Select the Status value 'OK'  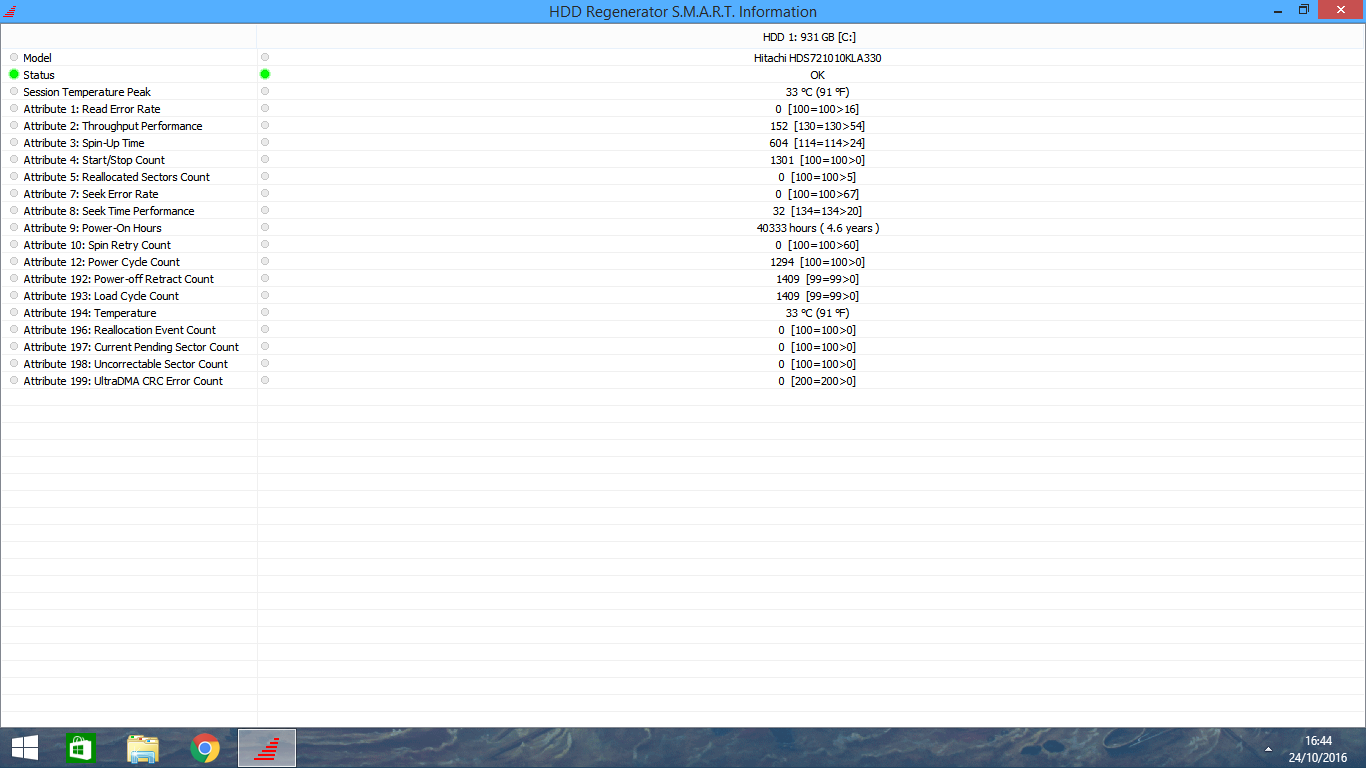pyautogui.click(x=818, y=75)
